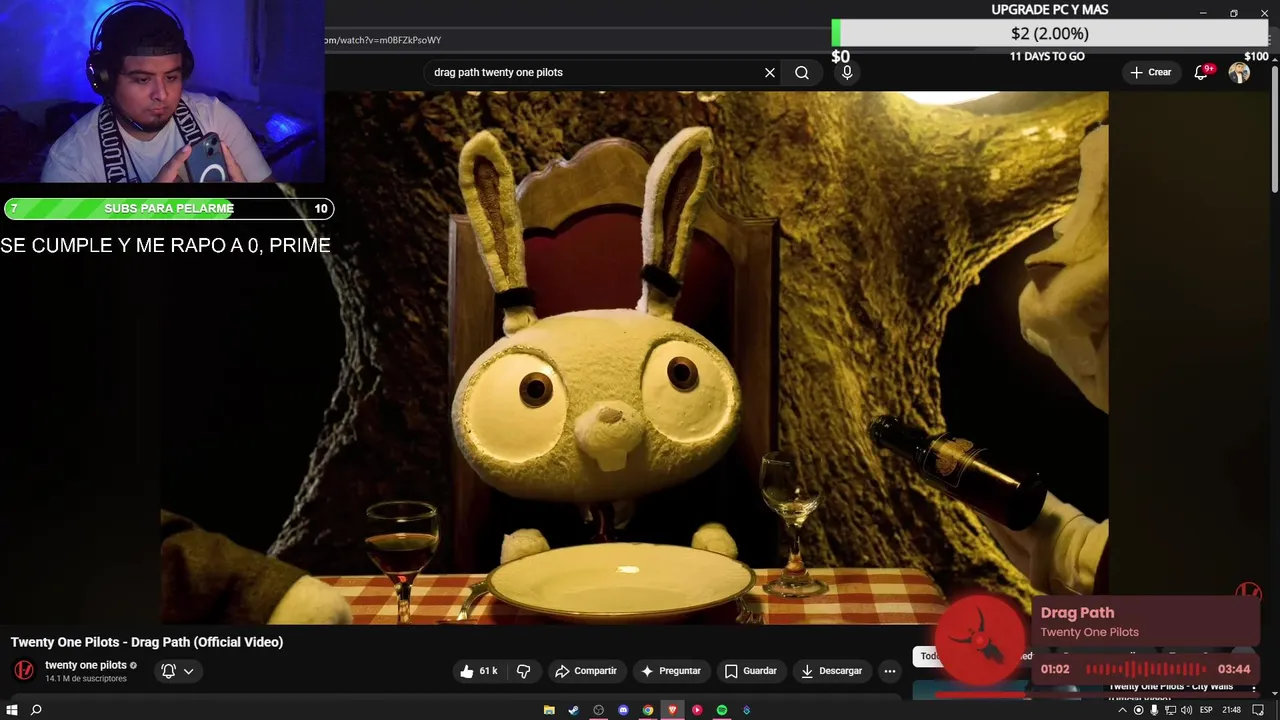1280x720 pixels.
Task: Open the volume speaker tray icon
Action: (x=1186, y=710)
